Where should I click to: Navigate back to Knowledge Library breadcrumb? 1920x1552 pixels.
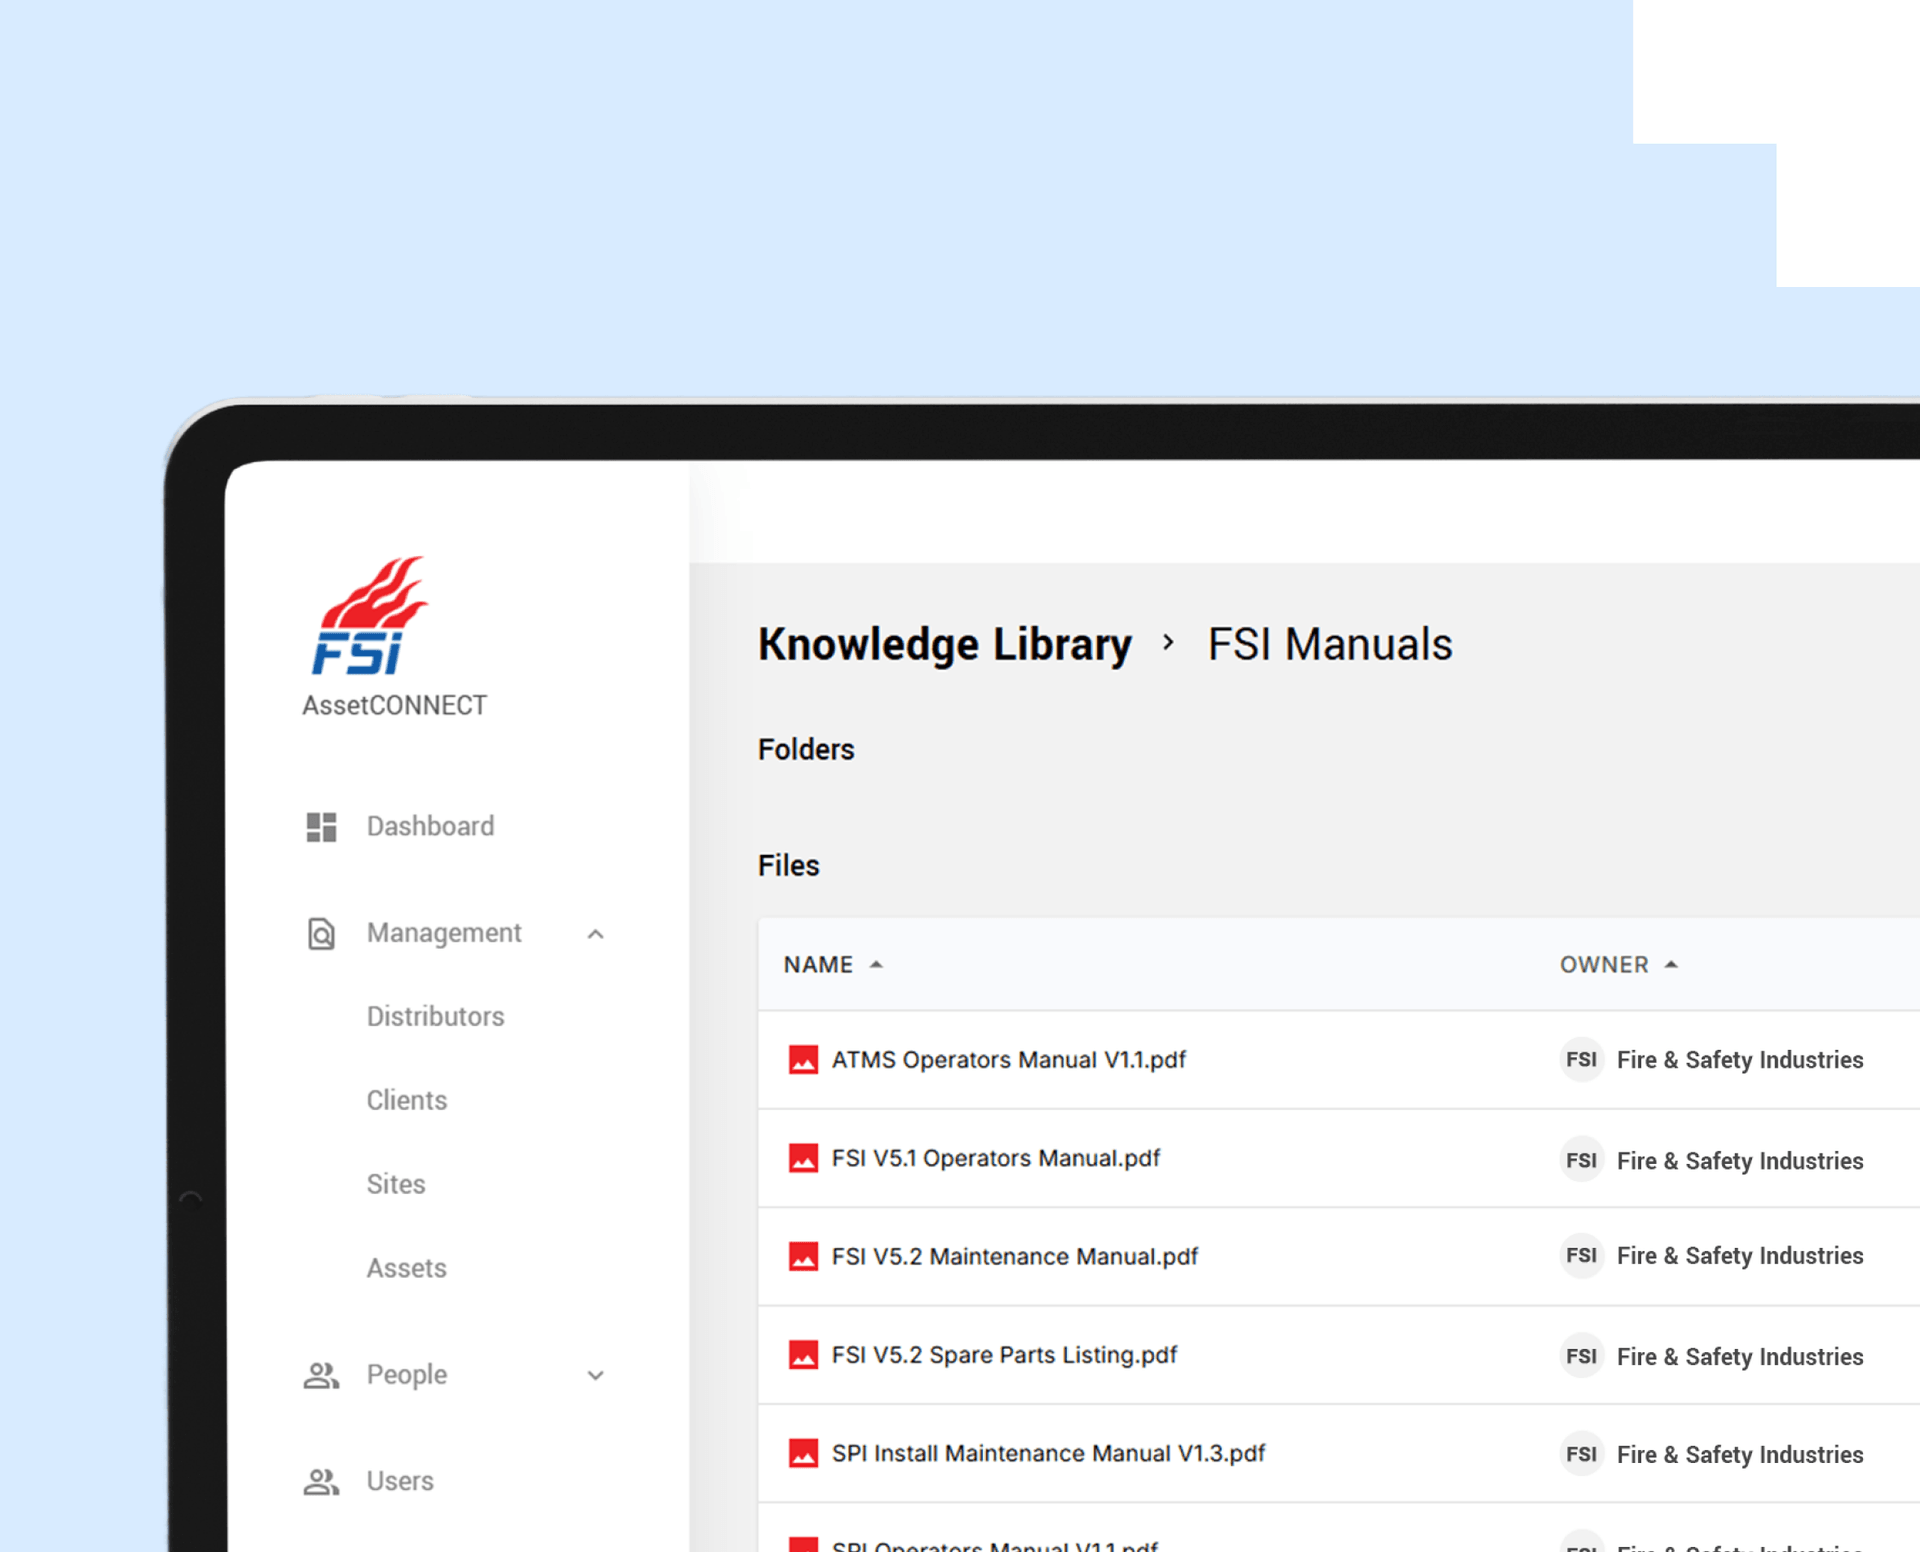tap(944, 645)
